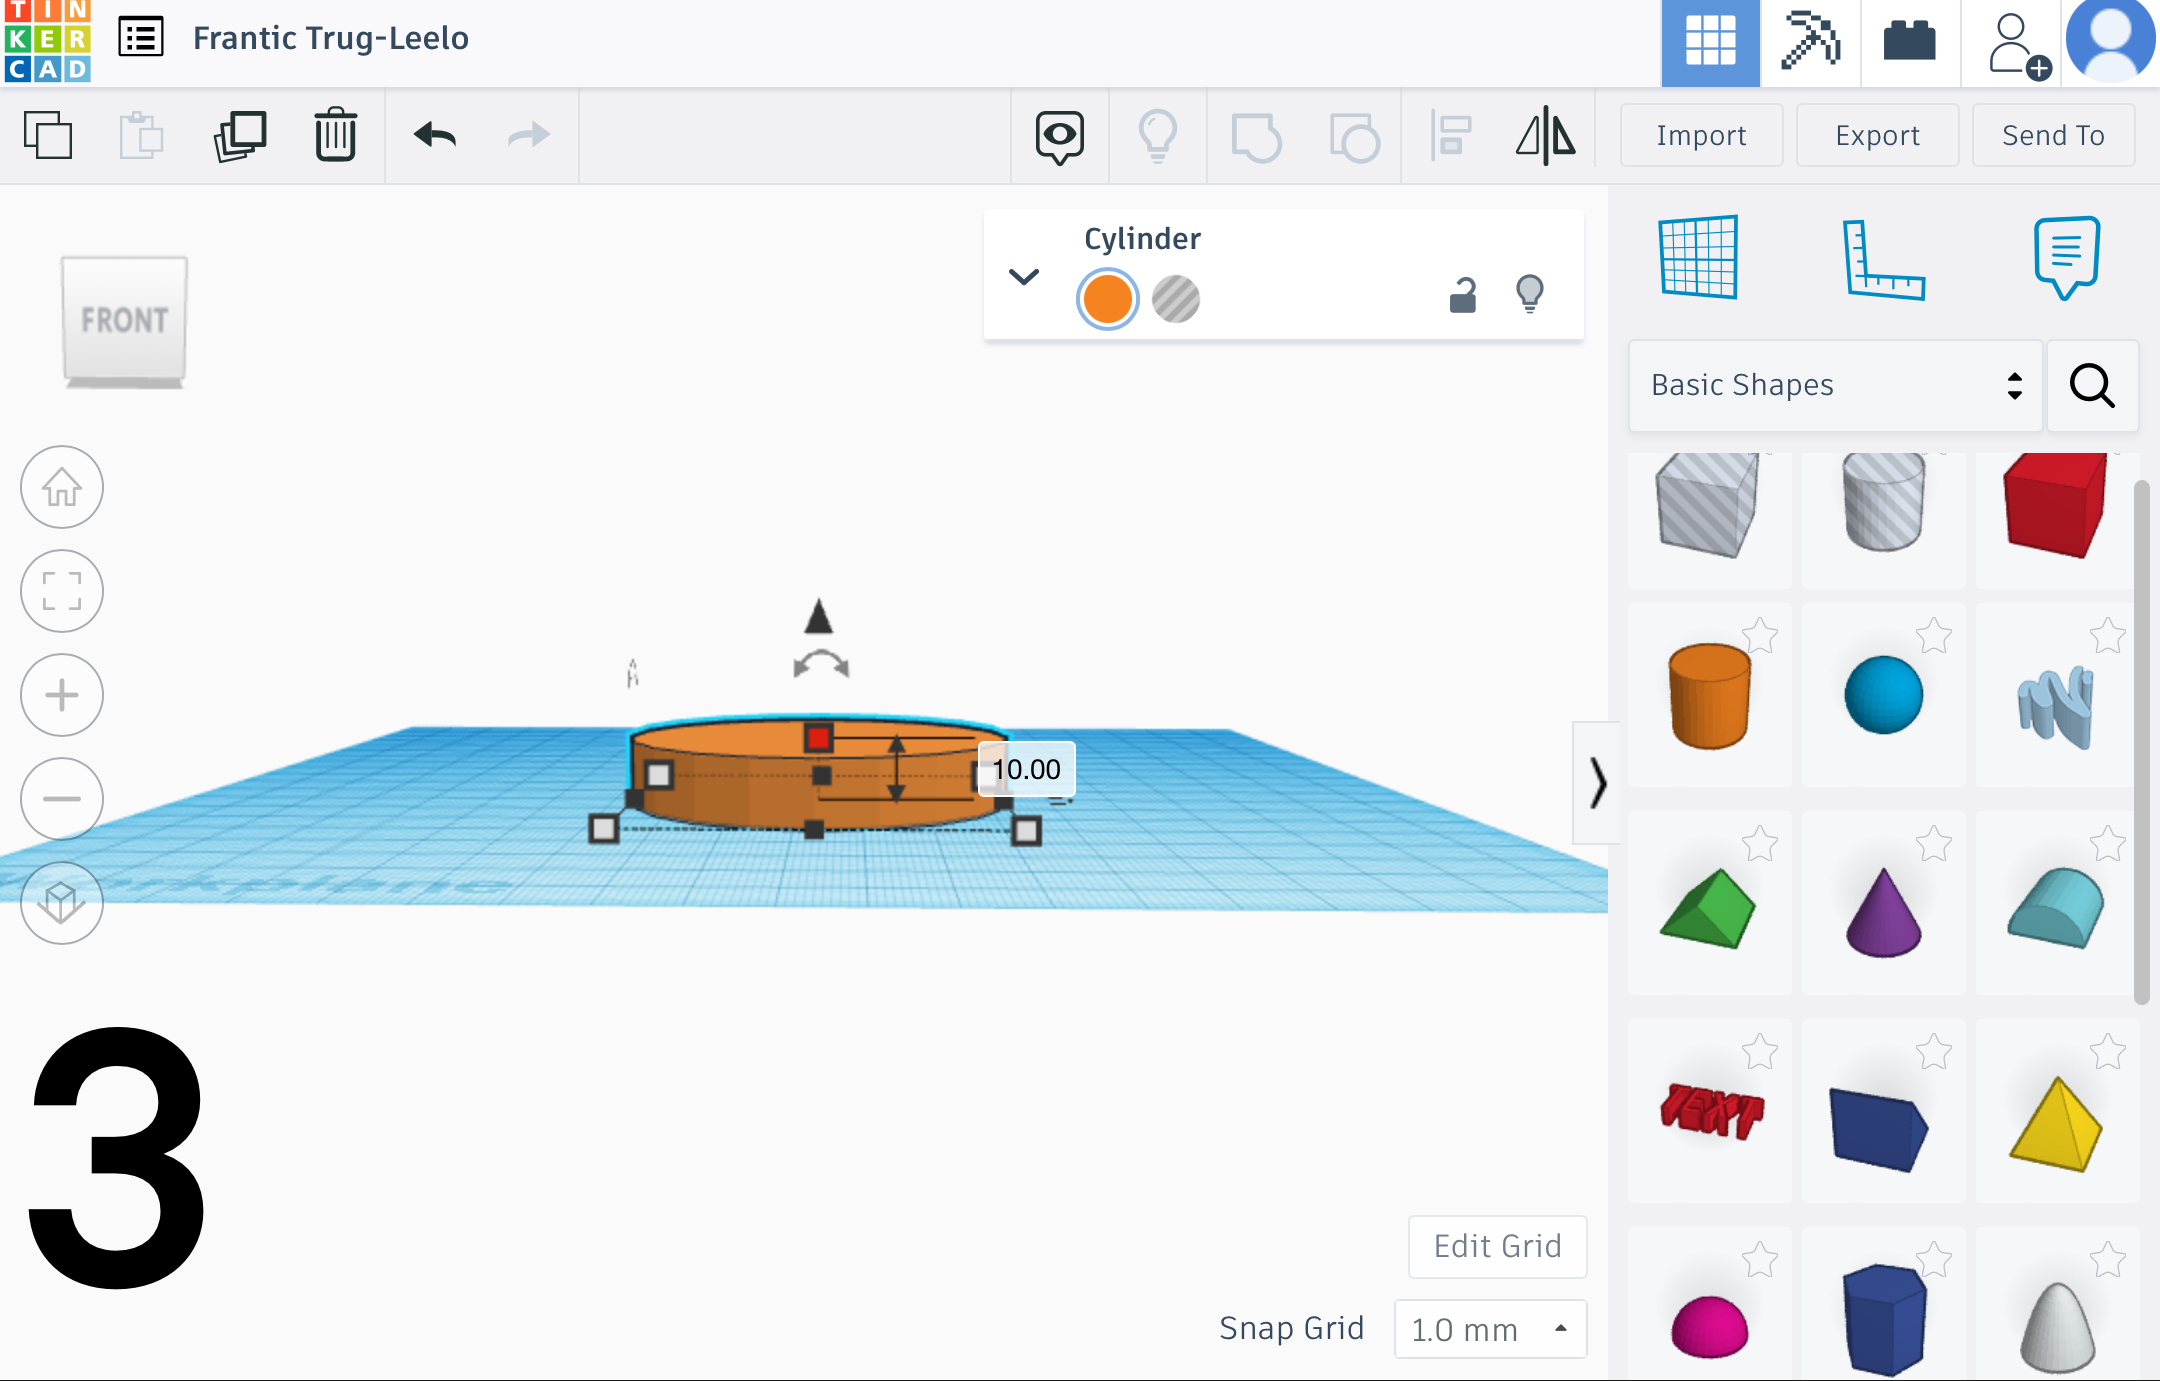Image resolution: width=2160 pixels, height=1381 pixels.
Task: Undo the last action
Action: 435,135
